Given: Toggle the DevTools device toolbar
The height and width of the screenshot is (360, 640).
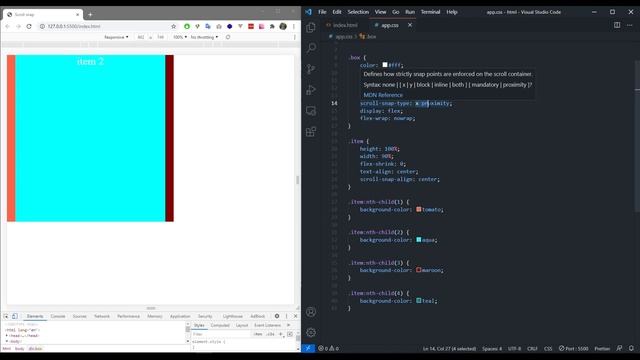Looking at the screenshot, I should click(15, 316).
